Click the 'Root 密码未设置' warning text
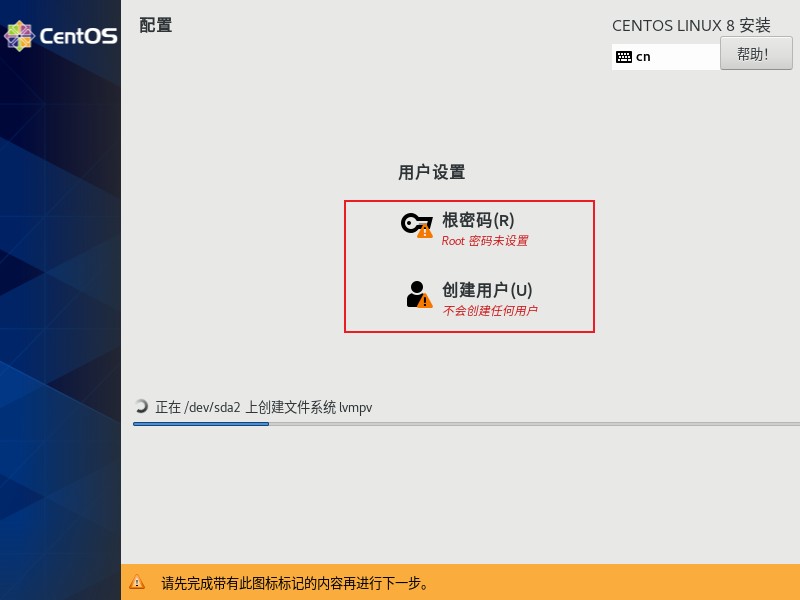Screen dimensions: 800x600 click(485, 241)
